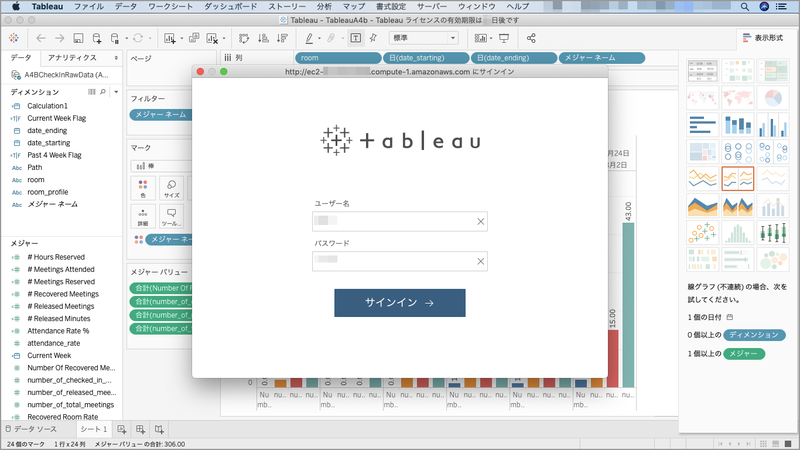Clear the username field with X
Screen dimensions: 800x450
pyautogui.click(x=480, y=221)
